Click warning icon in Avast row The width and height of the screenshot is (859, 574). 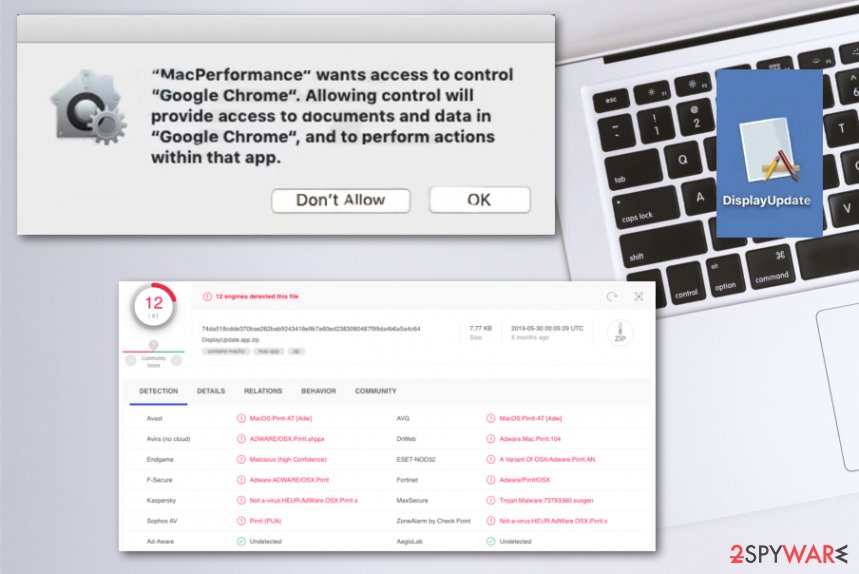coord(241,418)
